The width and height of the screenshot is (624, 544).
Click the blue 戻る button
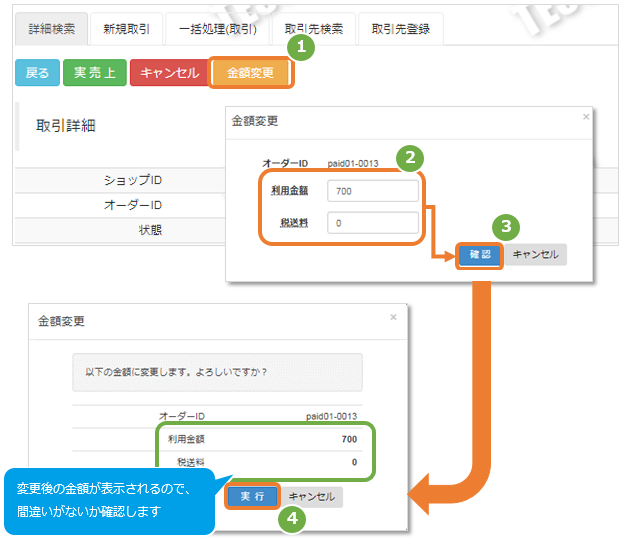[37, 73]
